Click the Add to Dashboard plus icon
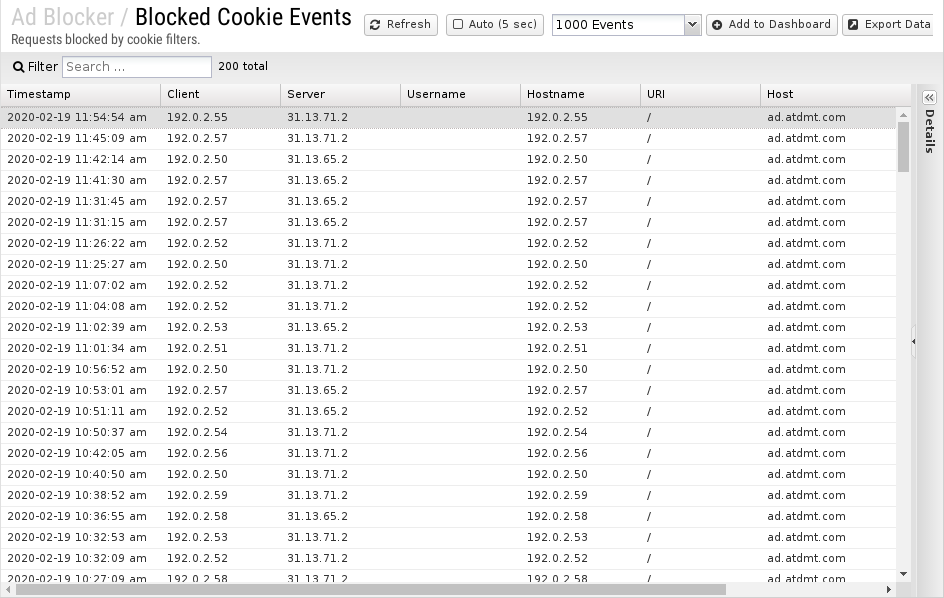This screenshot has width=944, height=598. tap(717, 25)
